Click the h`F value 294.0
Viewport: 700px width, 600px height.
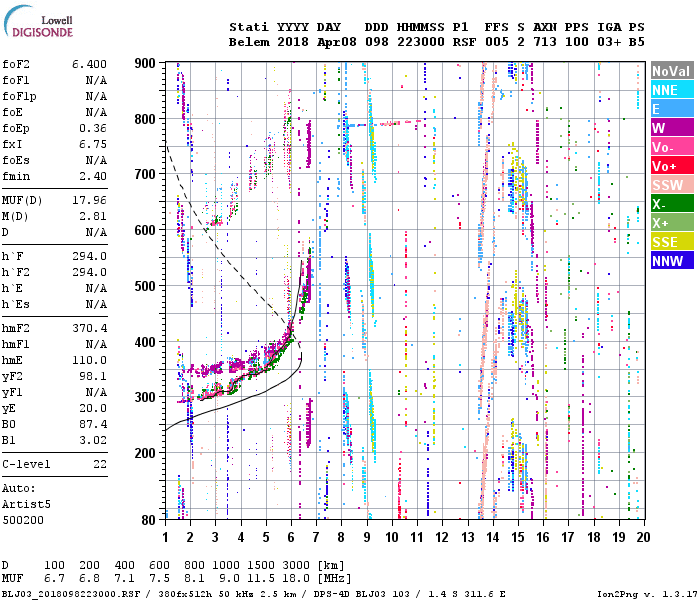pyautogui.click(x=89, y=256)
